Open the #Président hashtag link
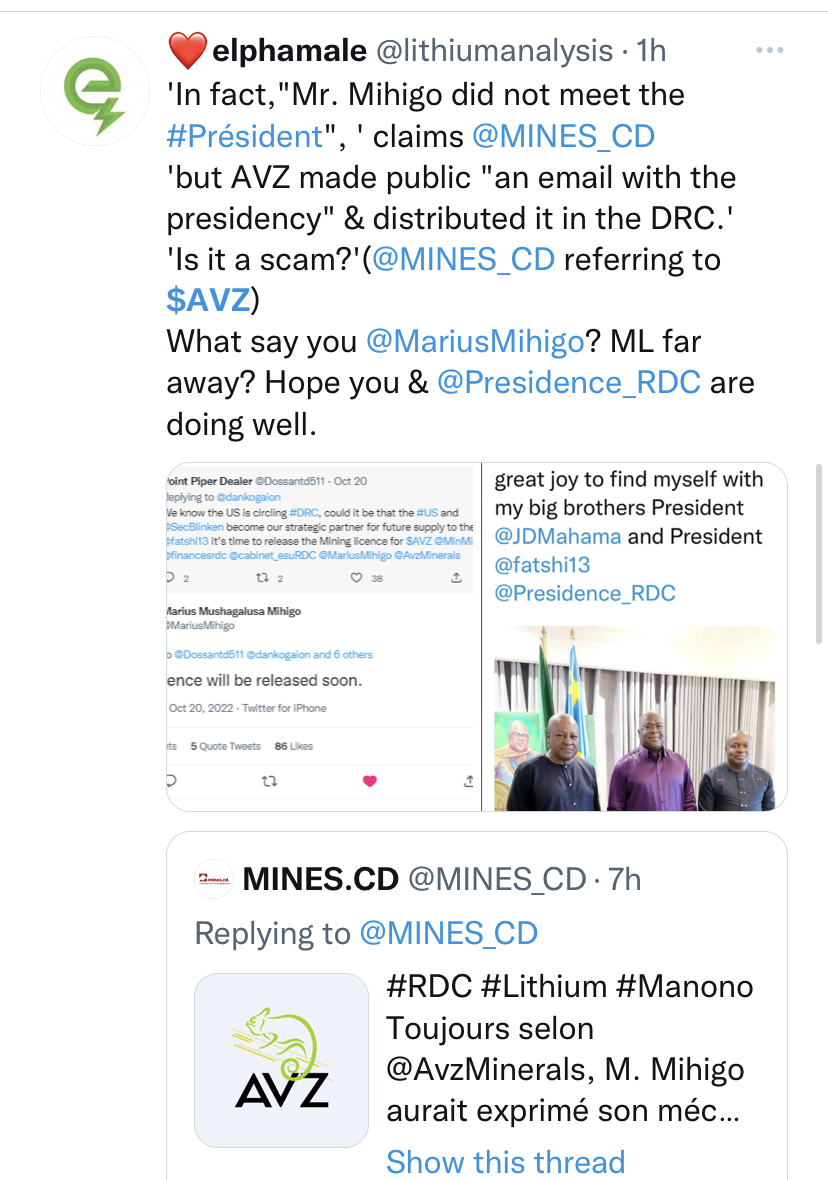 click(x=244, y=136)
